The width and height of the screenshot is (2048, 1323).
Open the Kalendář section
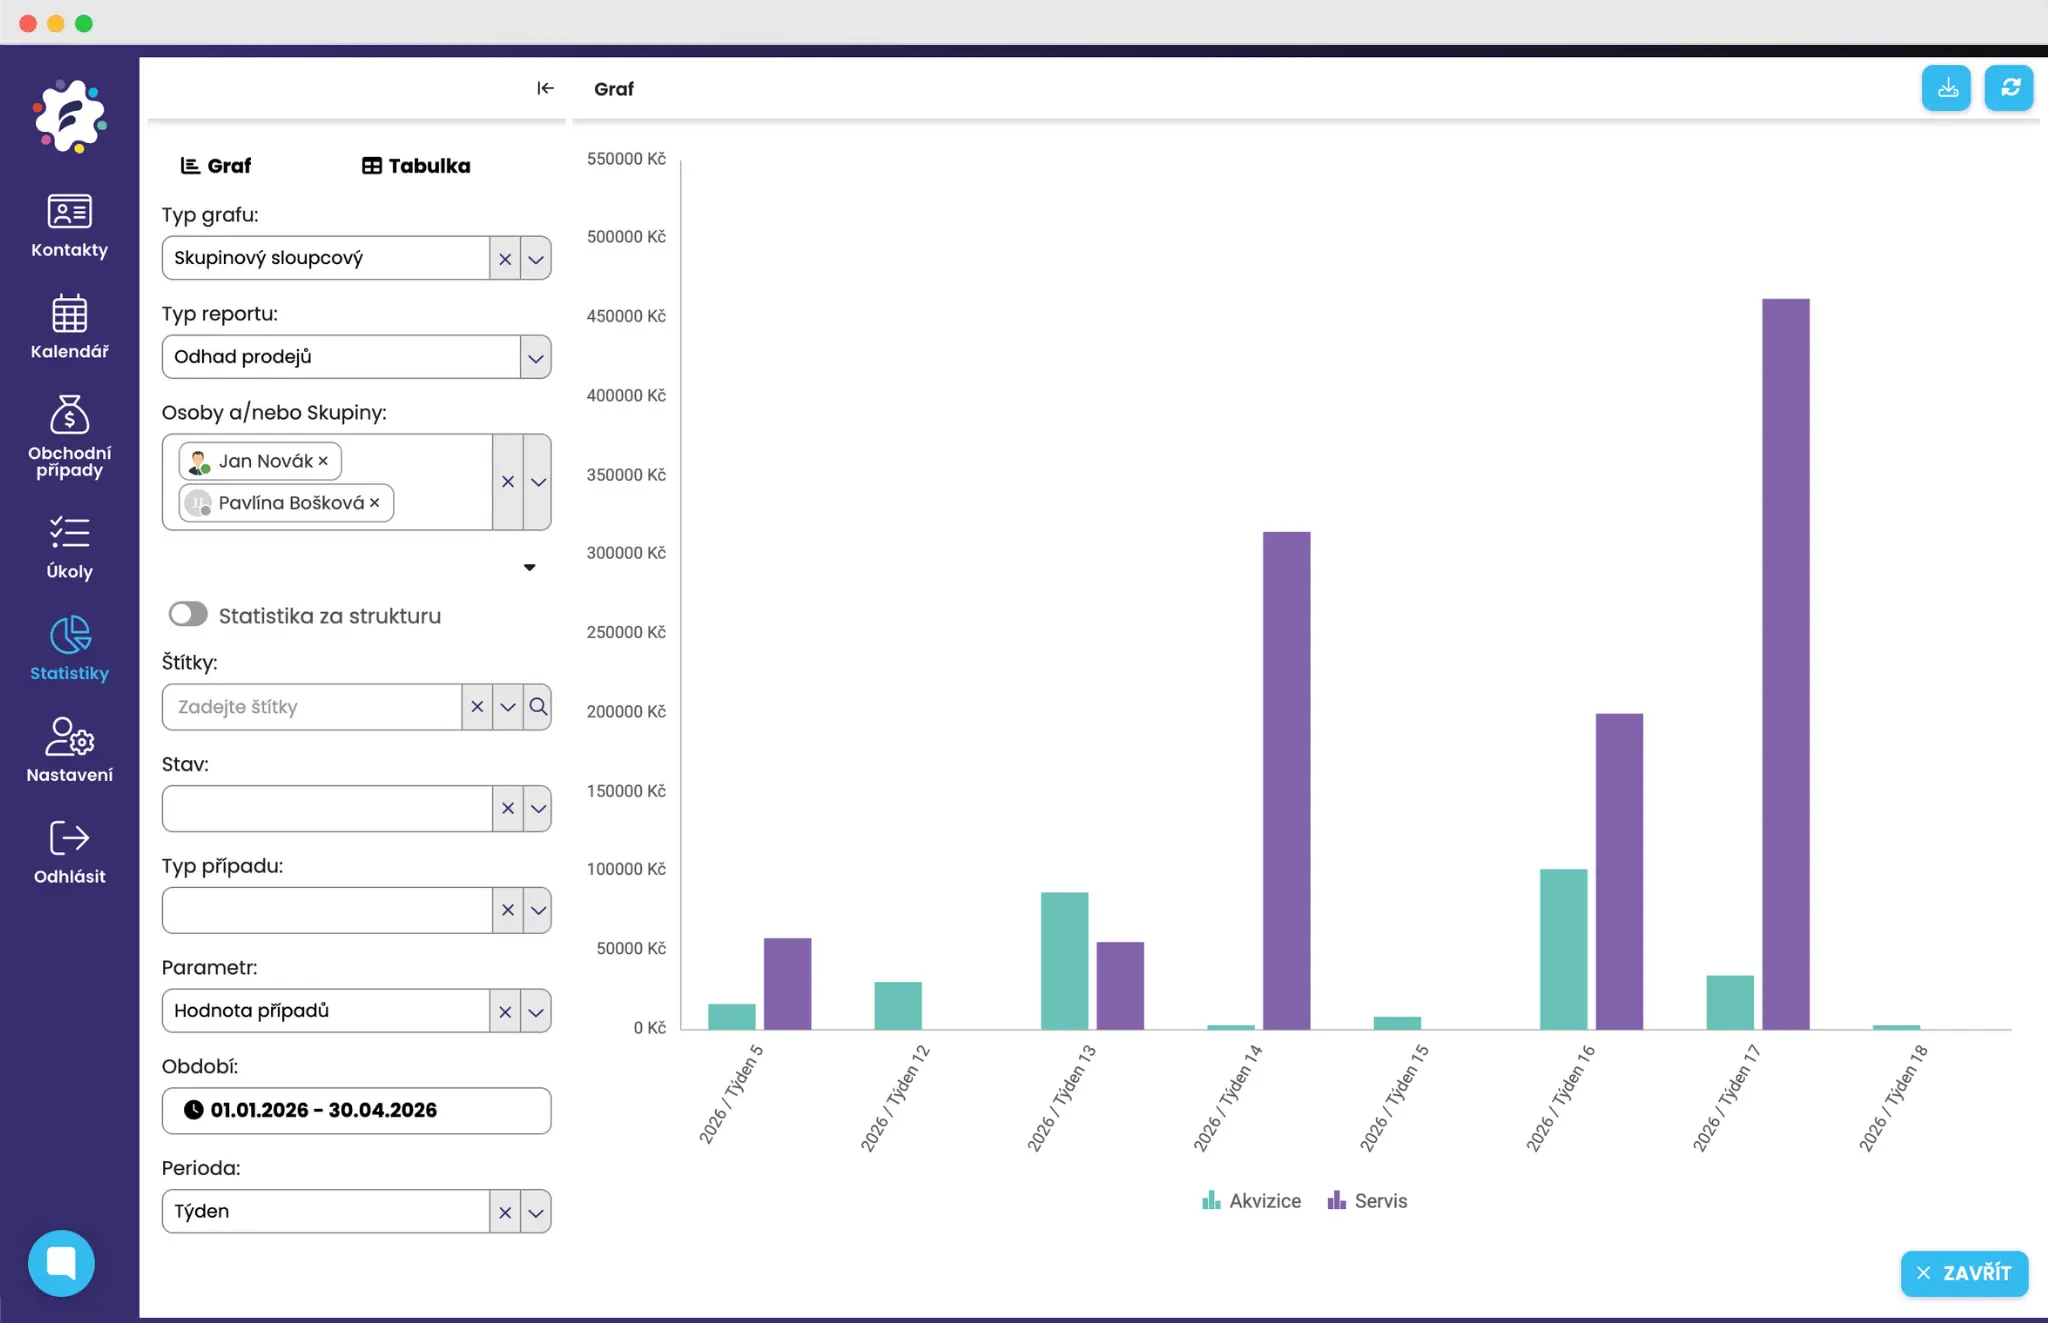click(69, 327)
